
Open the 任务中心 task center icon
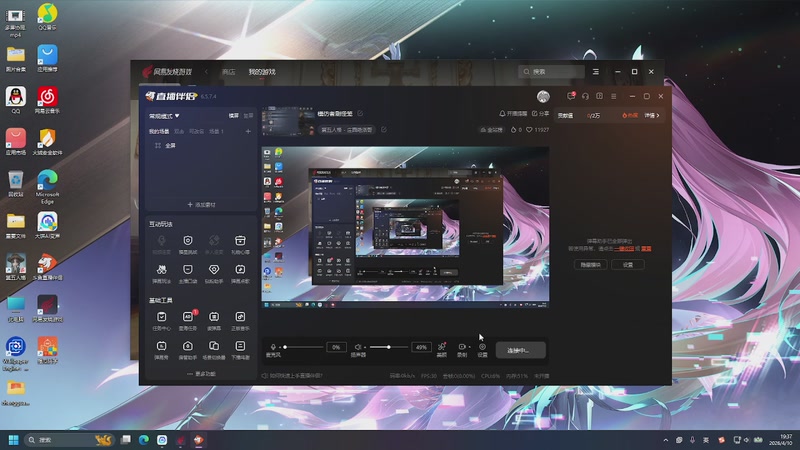(x=161, y=320)
